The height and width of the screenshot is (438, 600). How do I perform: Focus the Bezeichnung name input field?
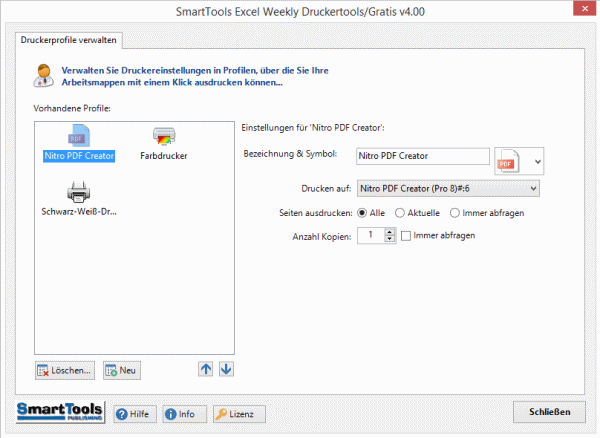[x=422, y=156]
